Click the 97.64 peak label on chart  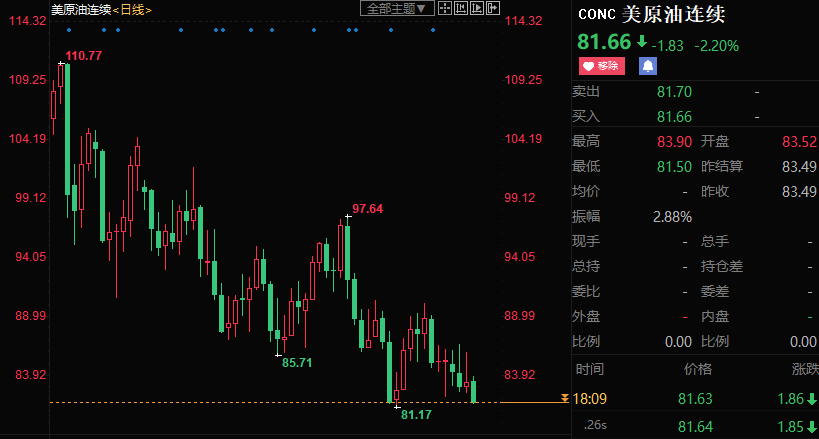click(x=367, y=209)
